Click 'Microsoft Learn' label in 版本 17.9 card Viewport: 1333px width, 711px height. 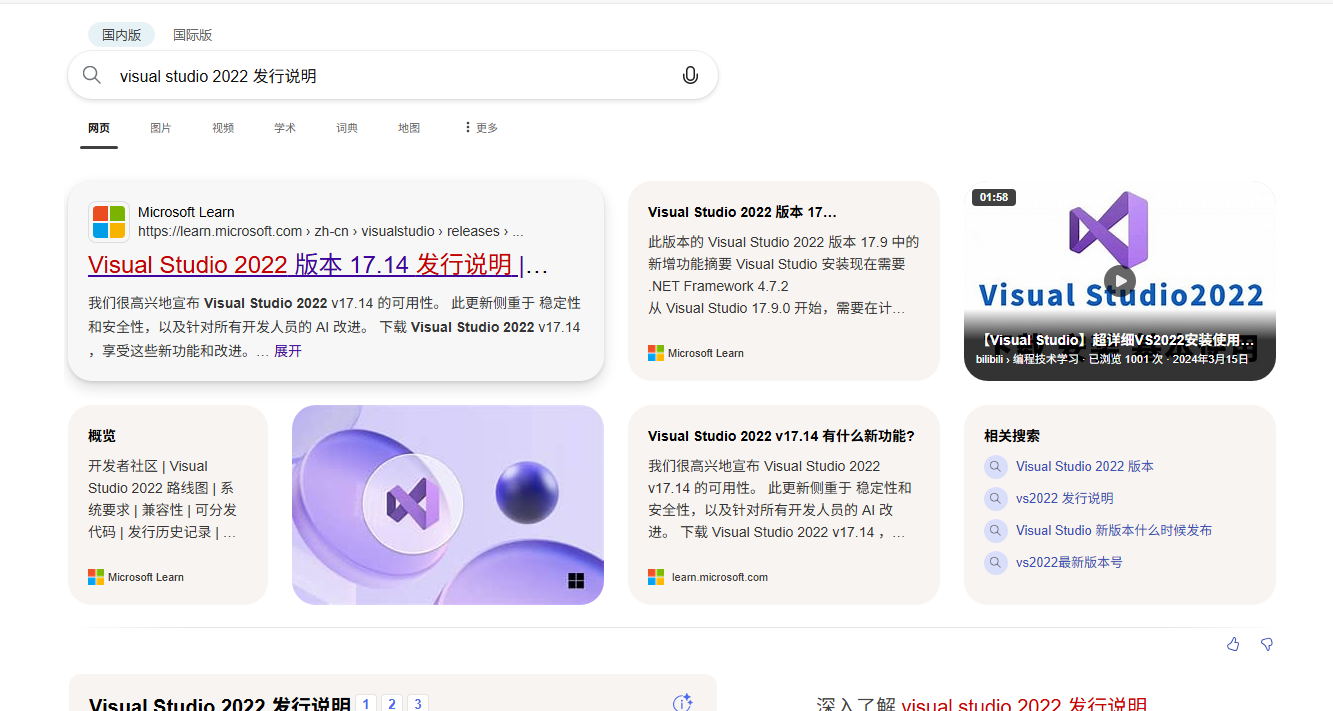coord(706,353)
